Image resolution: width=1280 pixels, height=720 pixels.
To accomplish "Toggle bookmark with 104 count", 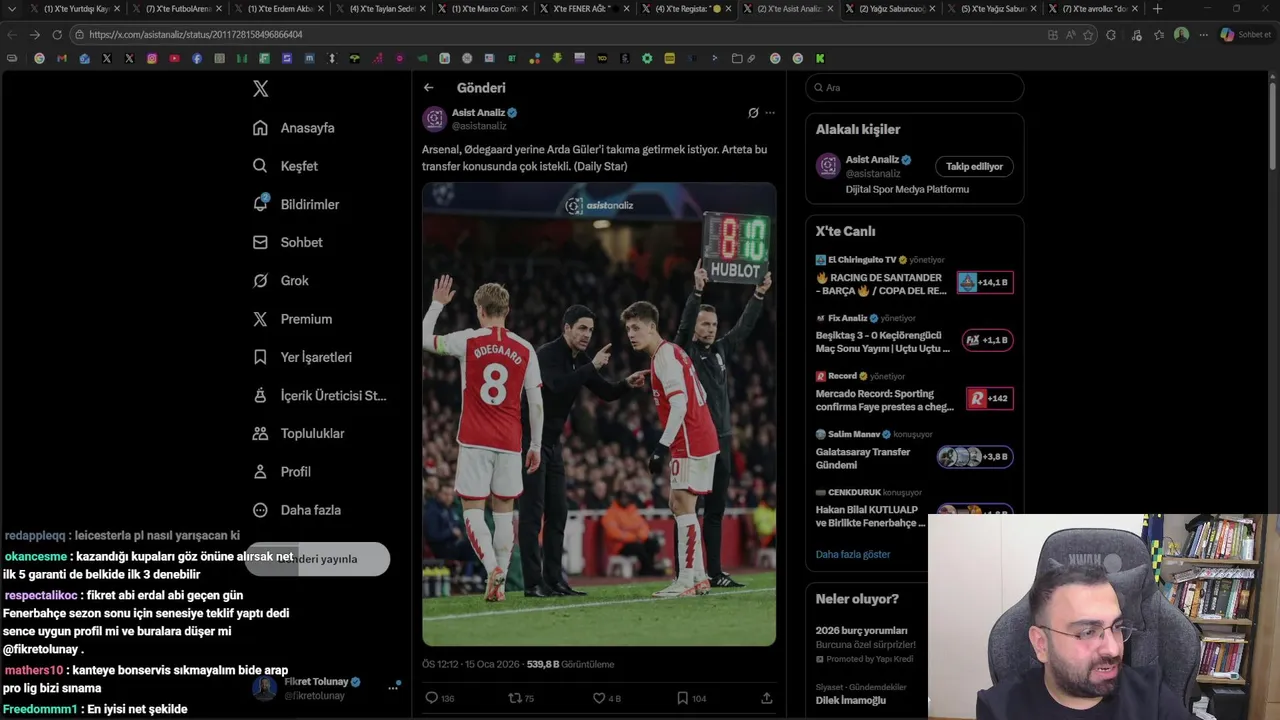I will [x=691, y=698].
